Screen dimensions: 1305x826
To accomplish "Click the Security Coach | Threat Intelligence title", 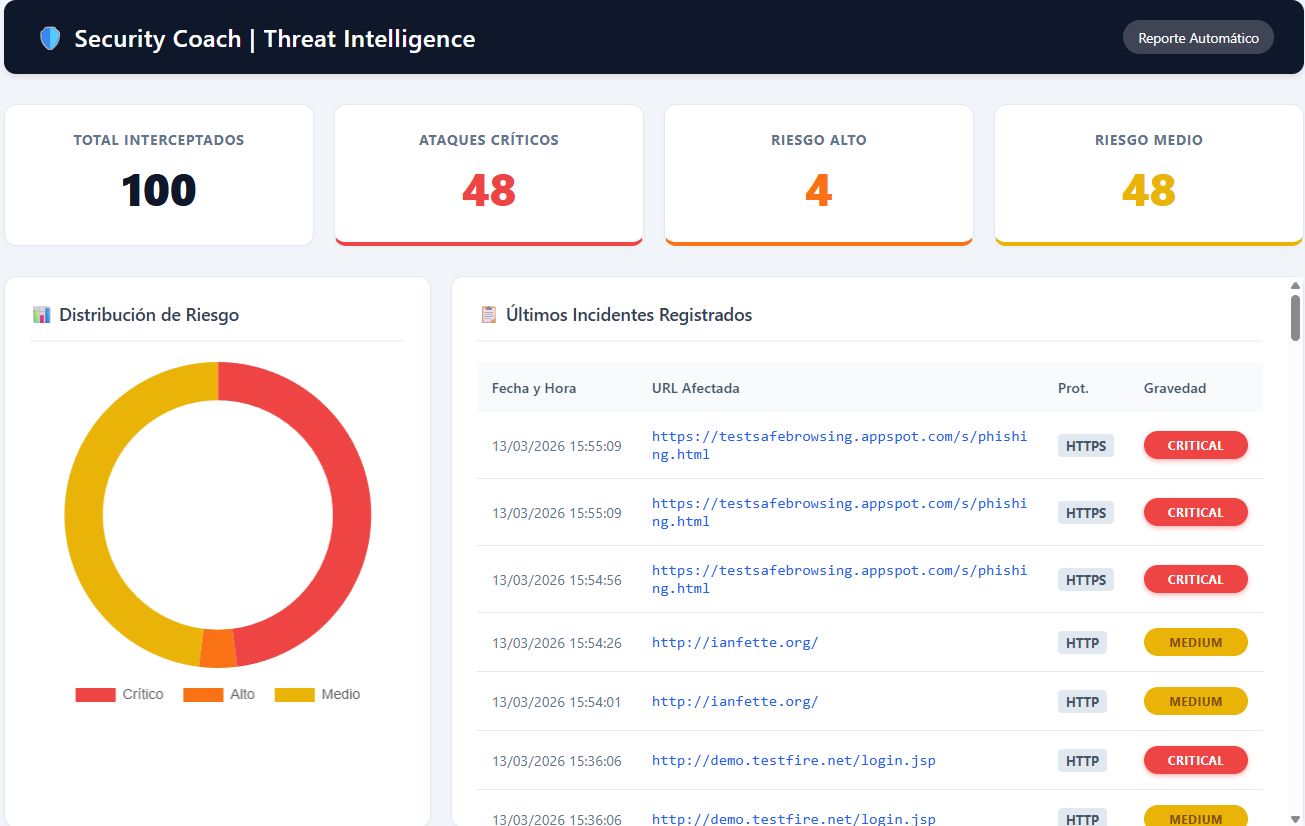I will click(275, 39).
